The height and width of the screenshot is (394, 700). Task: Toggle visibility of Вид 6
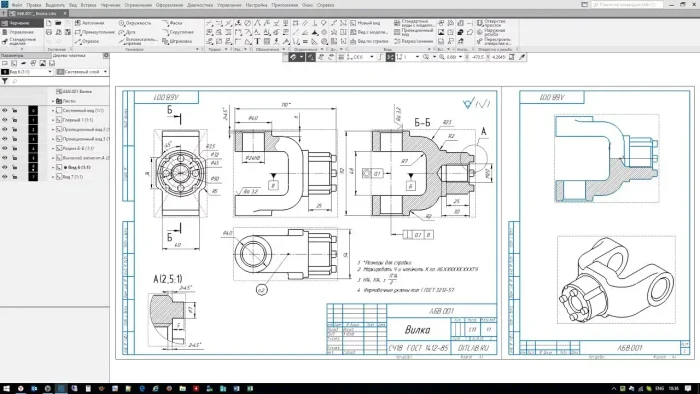pos(5,167)
